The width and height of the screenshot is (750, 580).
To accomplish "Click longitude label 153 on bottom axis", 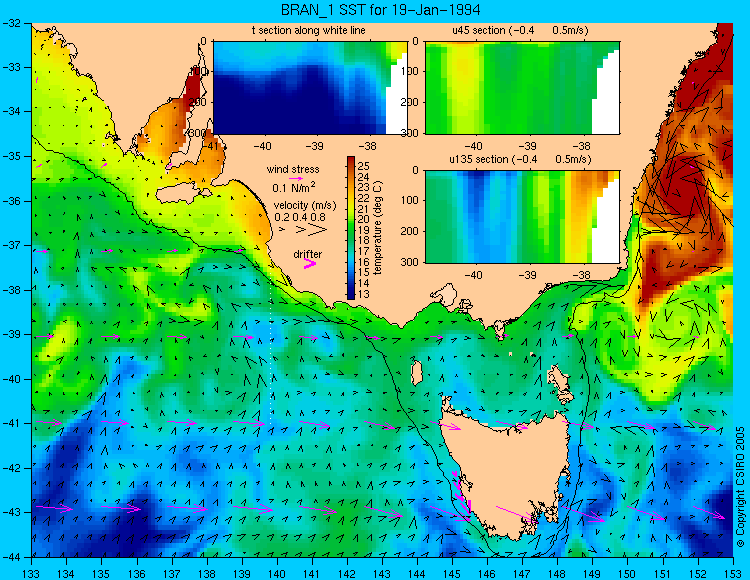I will [733, 573].
